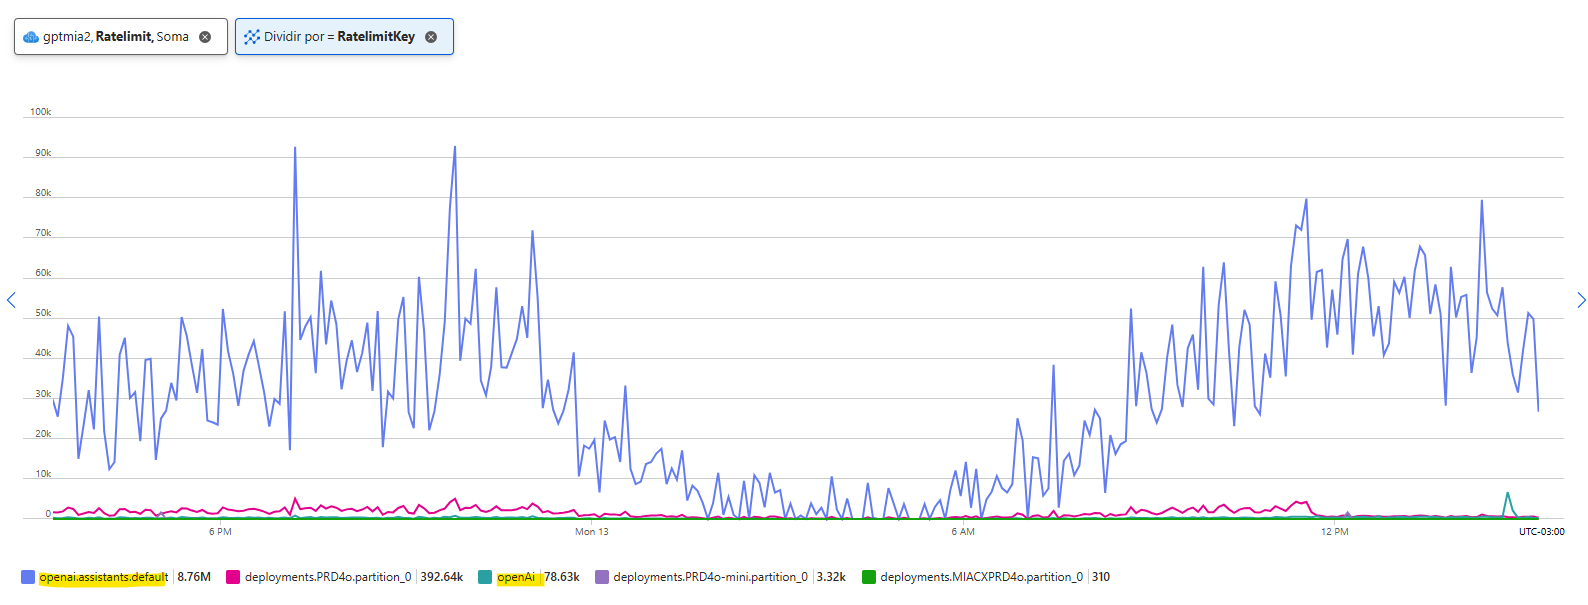Click the Mon 13 x-axis label

click(x=592, y=532)
